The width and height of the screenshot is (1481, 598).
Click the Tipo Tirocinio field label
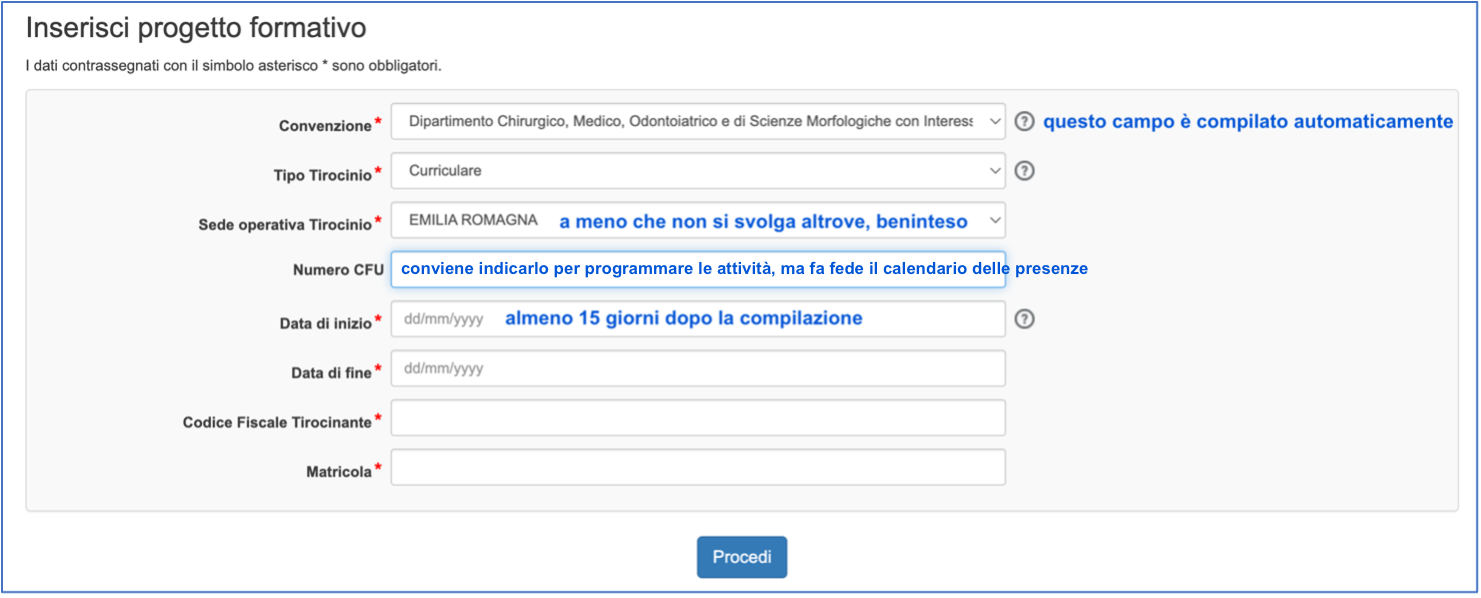click(x=322, y=175)
